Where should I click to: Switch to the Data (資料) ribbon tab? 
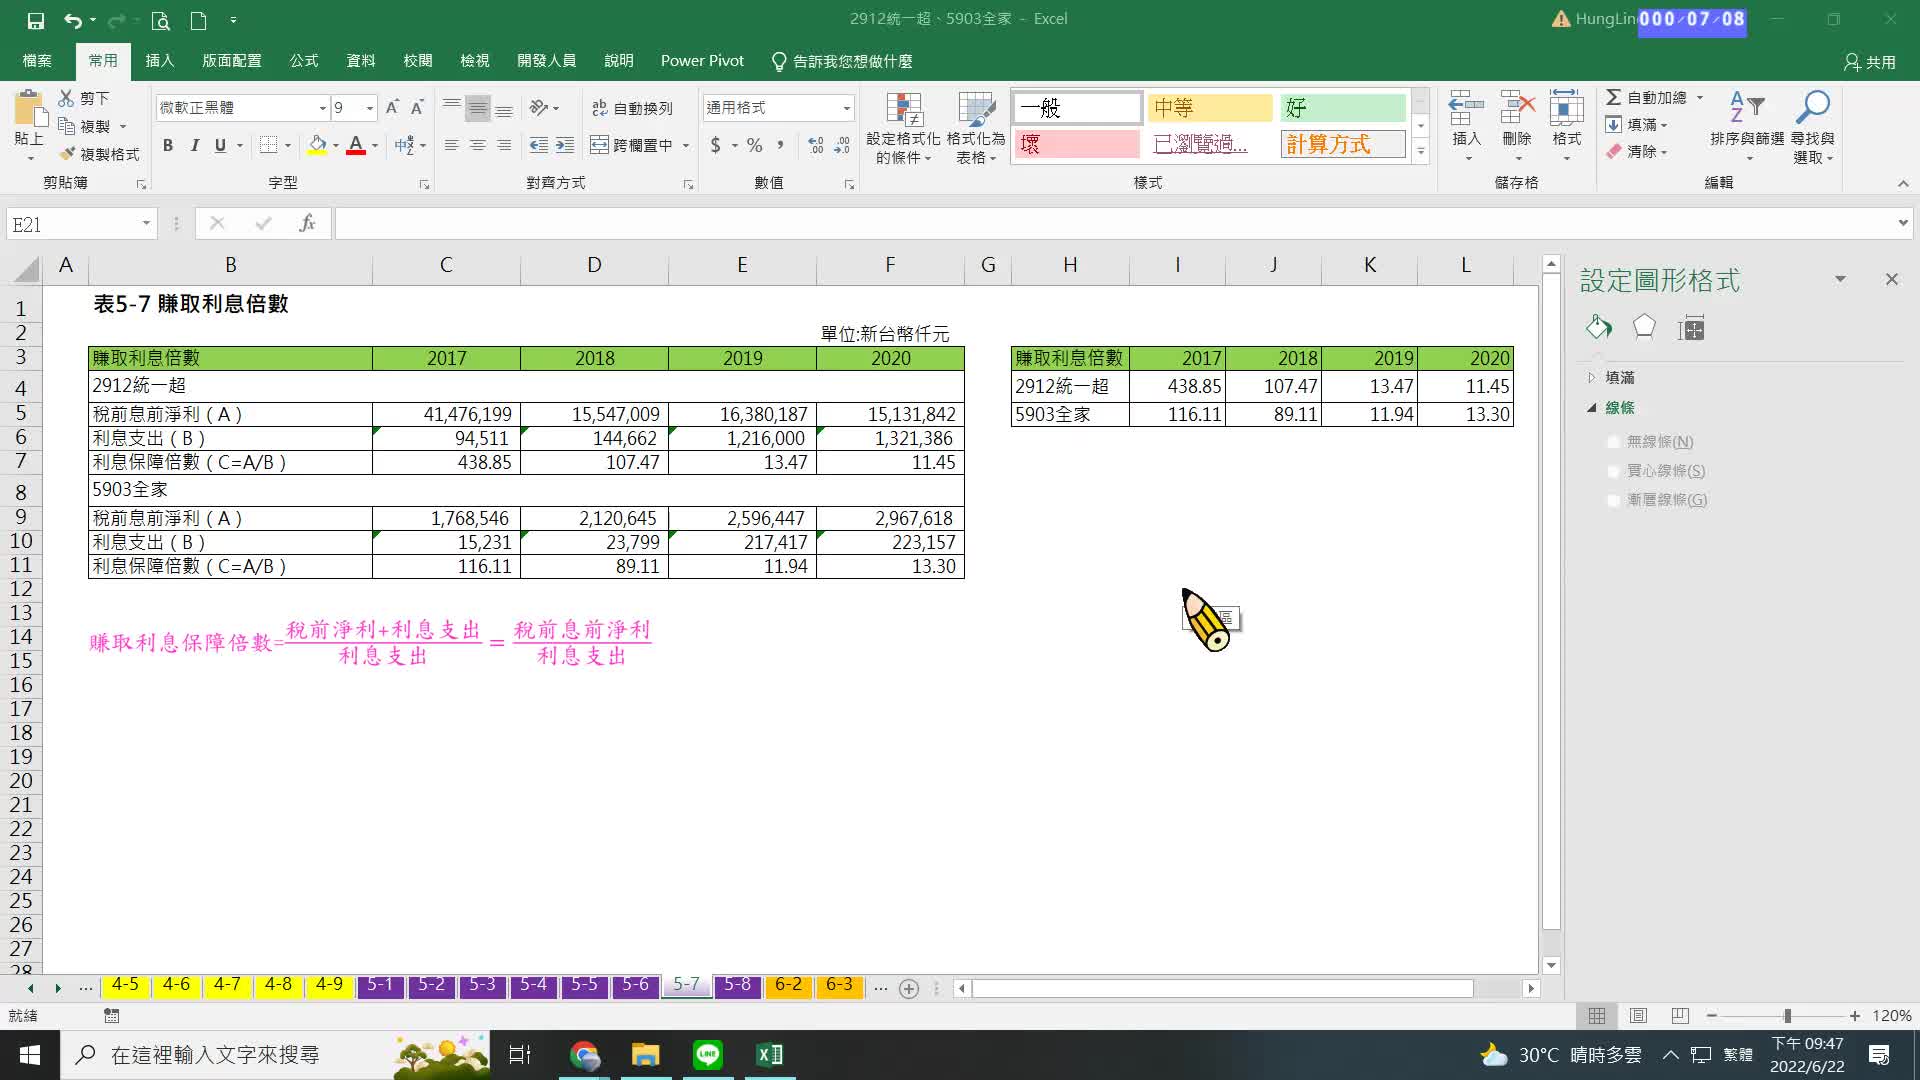361,61
